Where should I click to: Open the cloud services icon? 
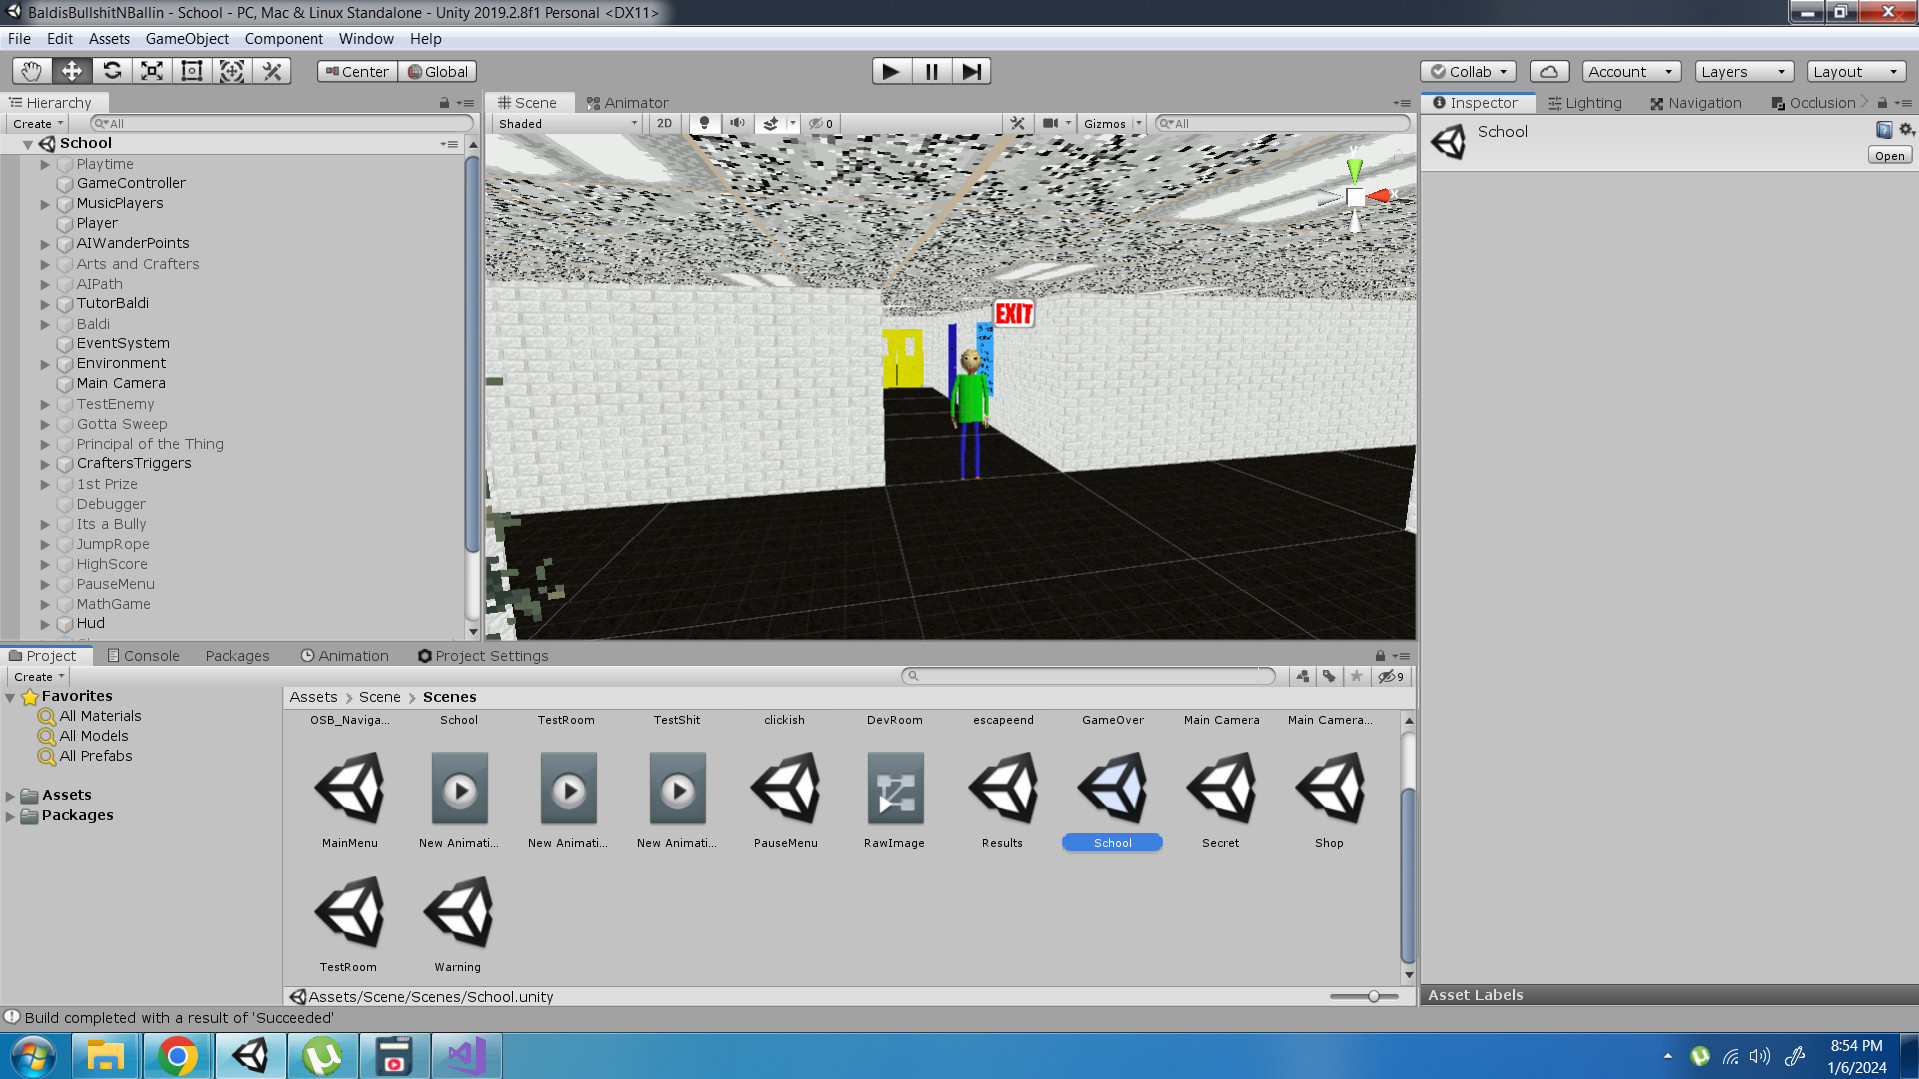(x=1548, y=71)
